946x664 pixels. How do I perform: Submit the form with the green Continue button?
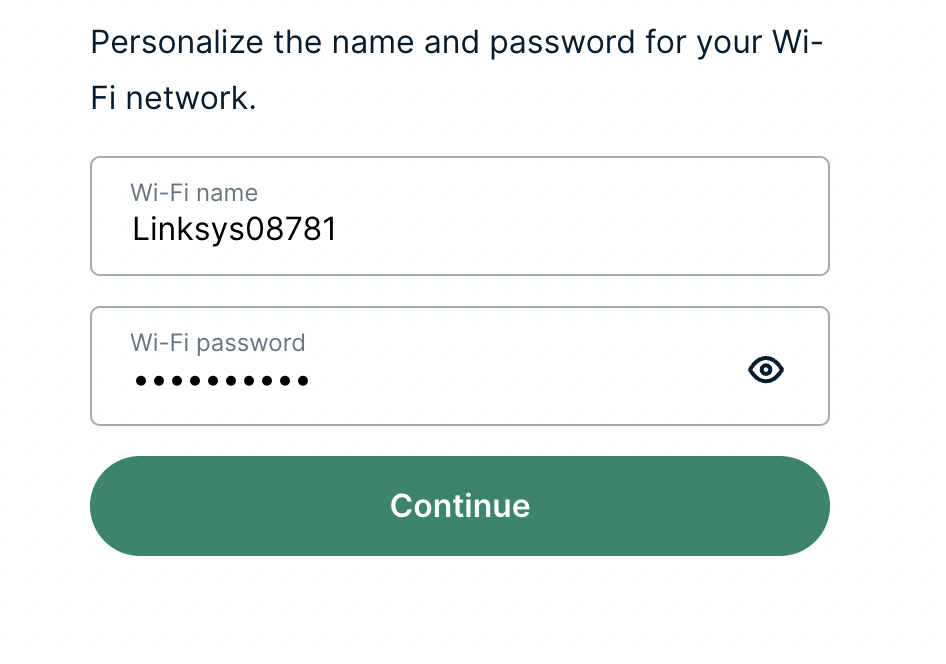coord(460,505)
